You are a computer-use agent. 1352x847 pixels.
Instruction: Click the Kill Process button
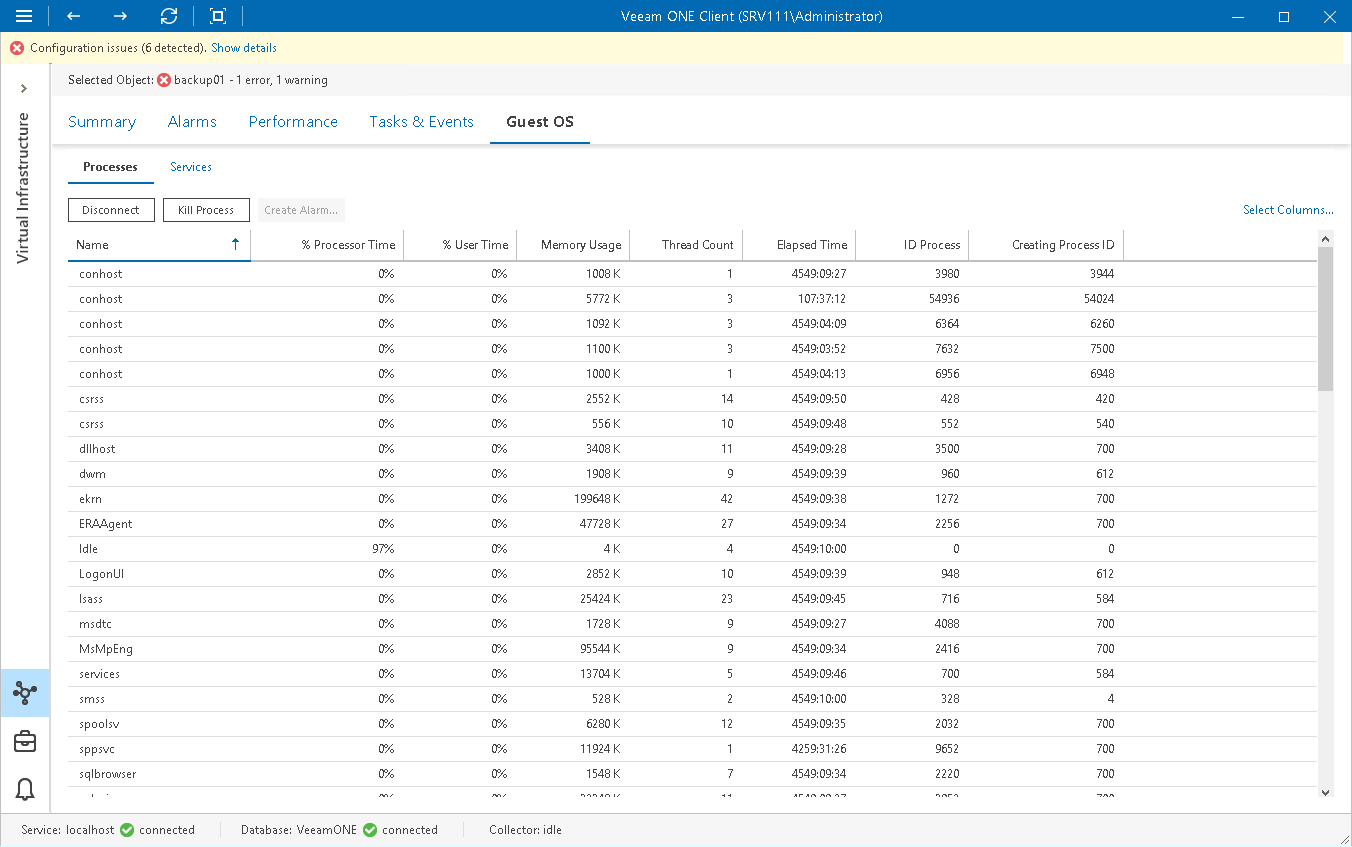(206, 210)
